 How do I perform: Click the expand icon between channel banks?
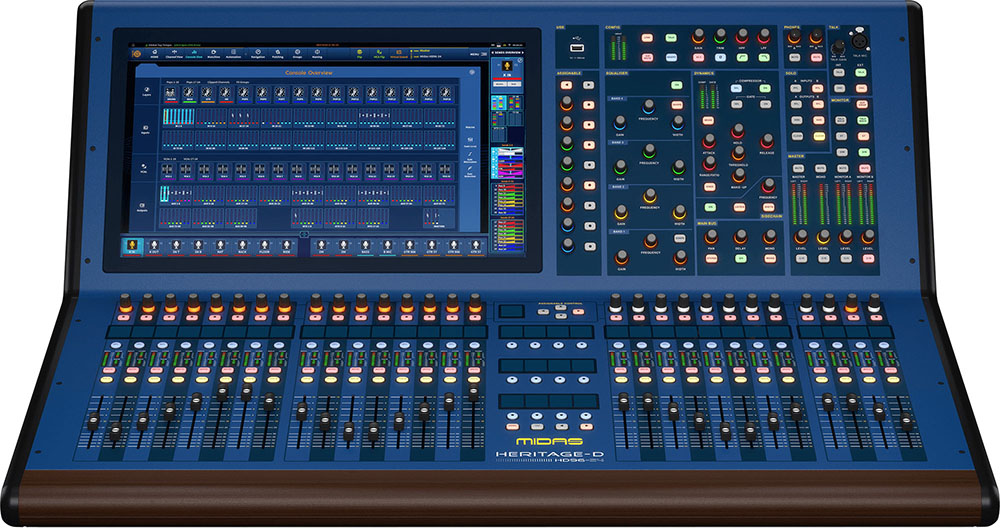tap(304, 234)
